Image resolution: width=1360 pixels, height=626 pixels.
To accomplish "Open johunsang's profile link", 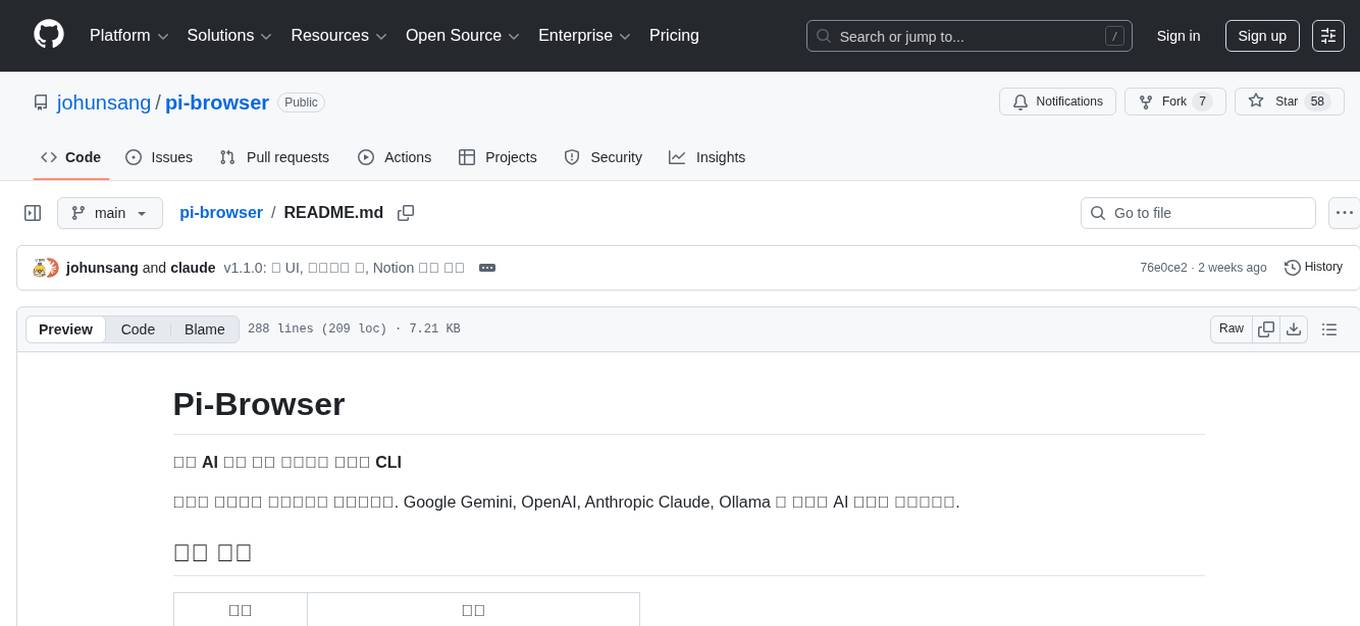I will [x=103, y=102].
